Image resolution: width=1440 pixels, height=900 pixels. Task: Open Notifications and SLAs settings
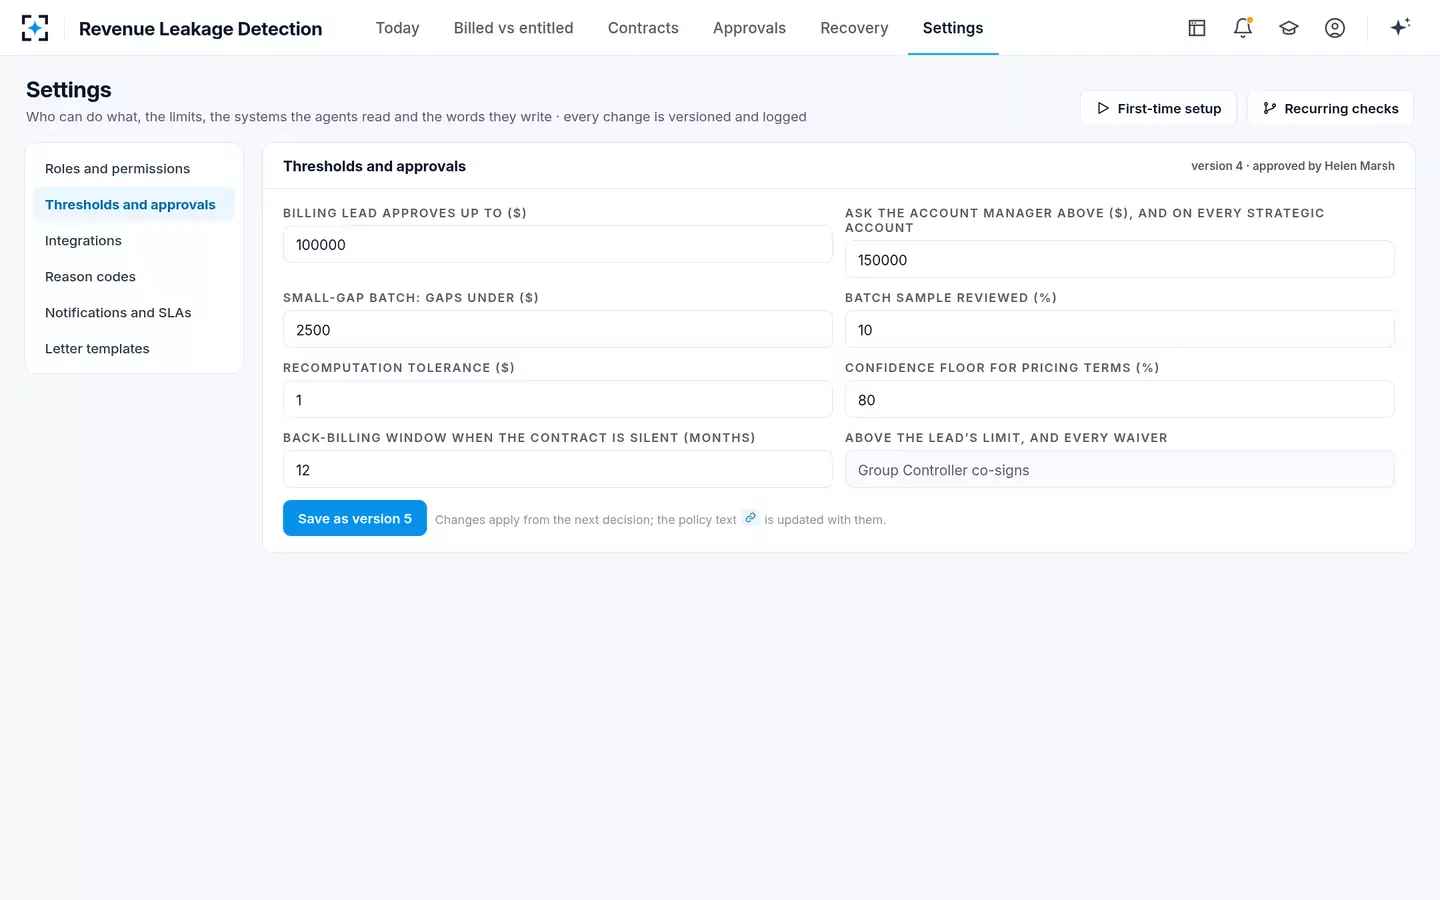tap(134, 313)
